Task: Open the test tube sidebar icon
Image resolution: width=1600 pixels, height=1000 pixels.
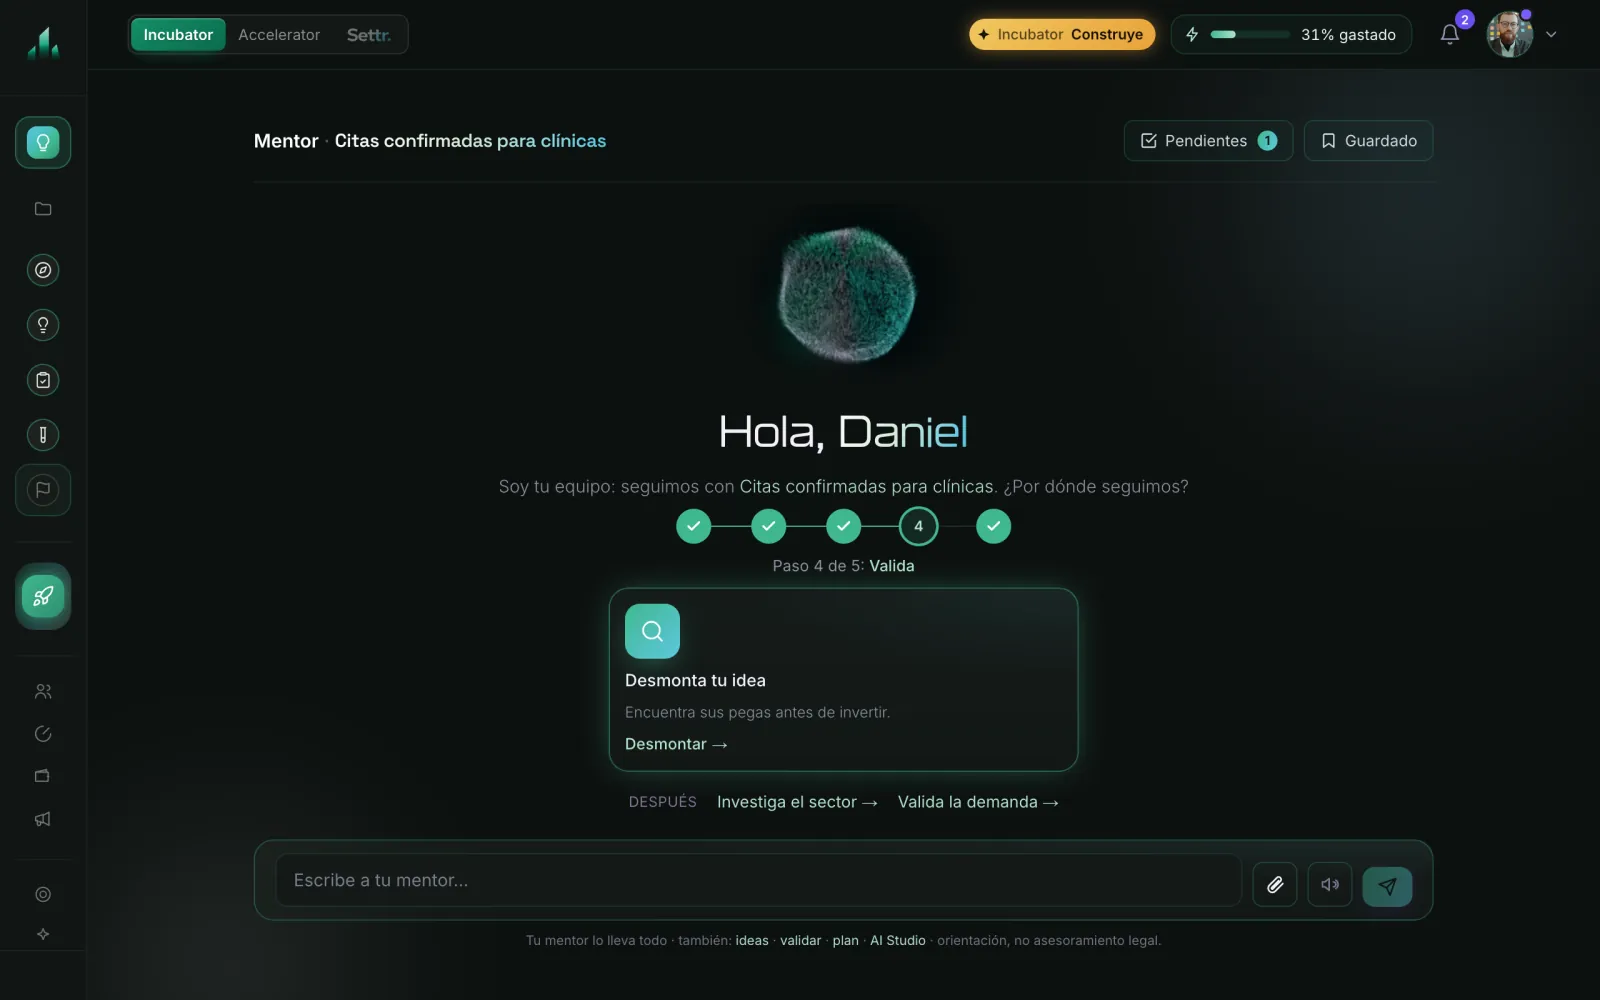Action: coord(43,435)
